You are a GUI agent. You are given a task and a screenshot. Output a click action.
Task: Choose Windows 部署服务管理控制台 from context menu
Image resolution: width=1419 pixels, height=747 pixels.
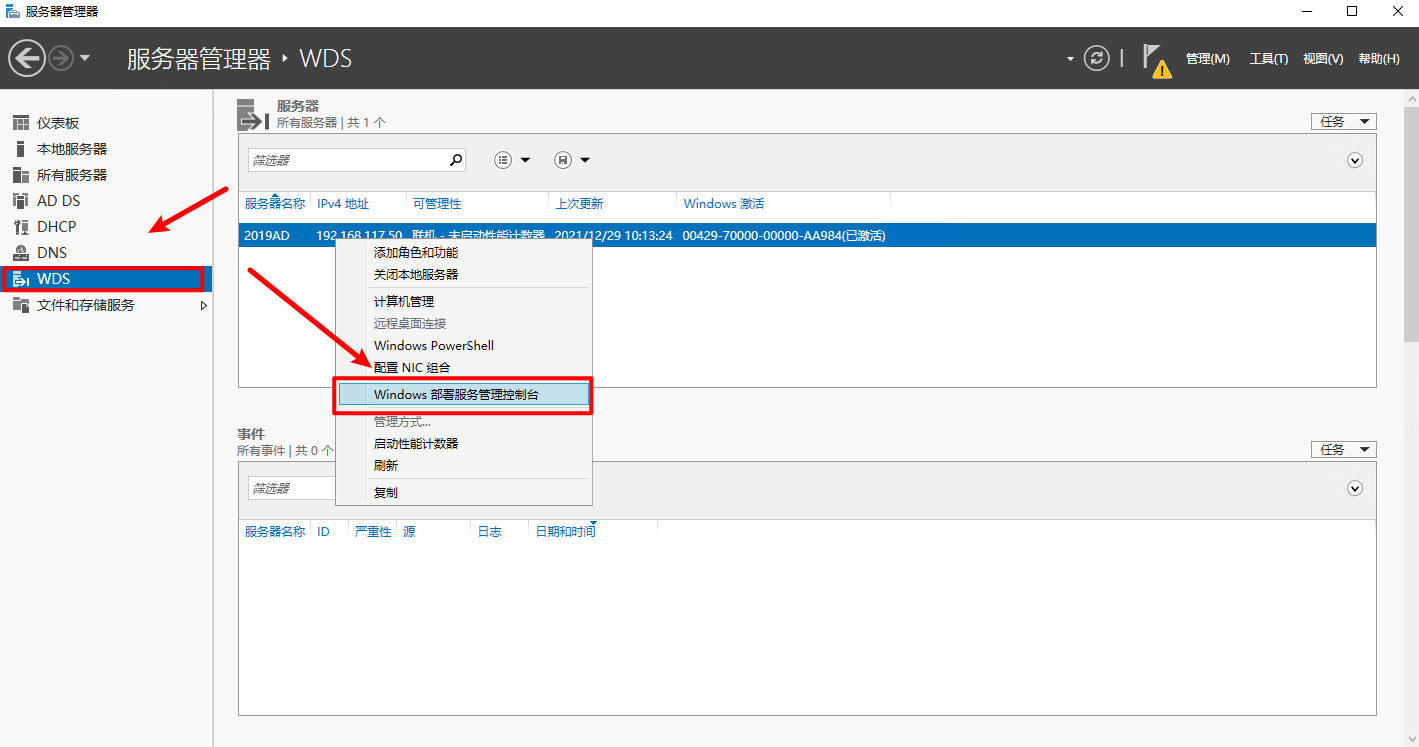click(x=463, y=394)
